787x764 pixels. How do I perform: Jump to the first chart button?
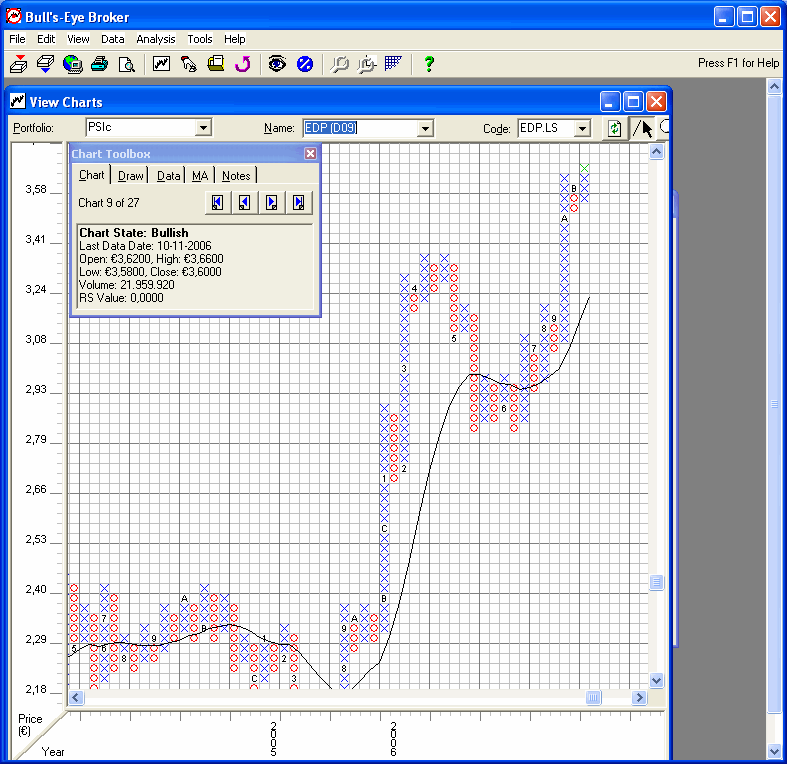(217, 203)
